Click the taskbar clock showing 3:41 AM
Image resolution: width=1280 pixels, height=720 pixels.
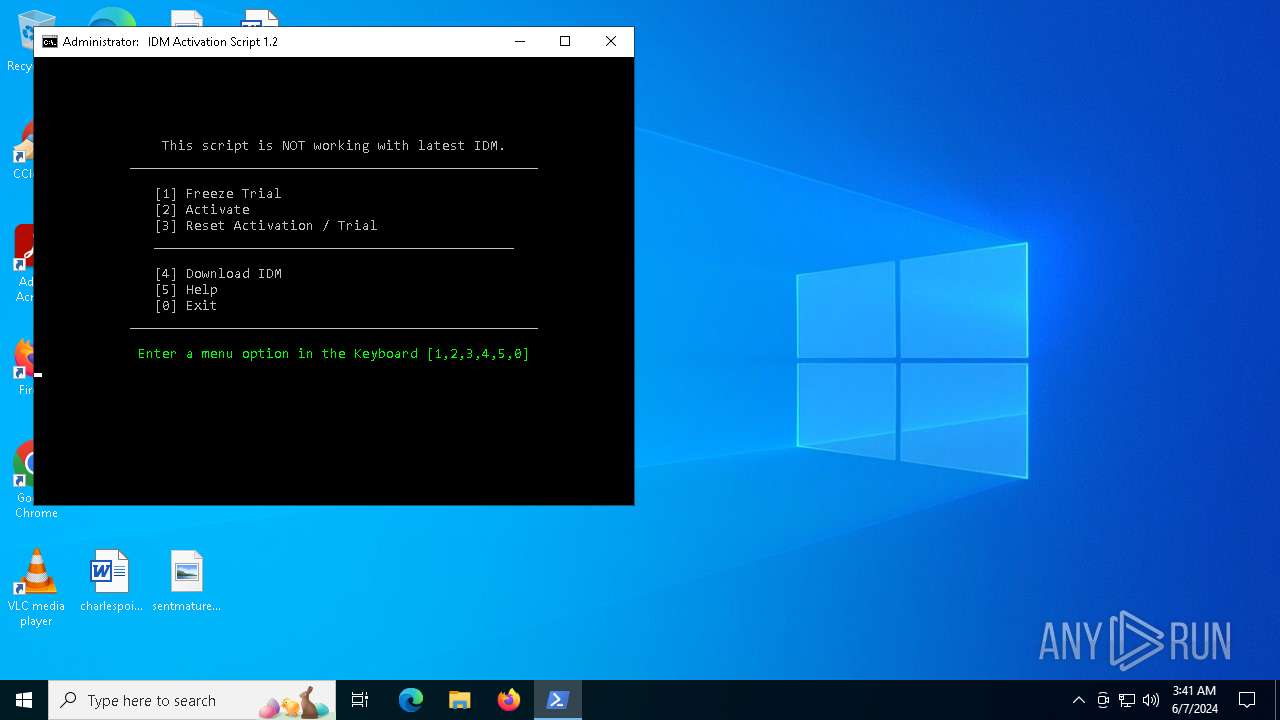(1194, 700)
